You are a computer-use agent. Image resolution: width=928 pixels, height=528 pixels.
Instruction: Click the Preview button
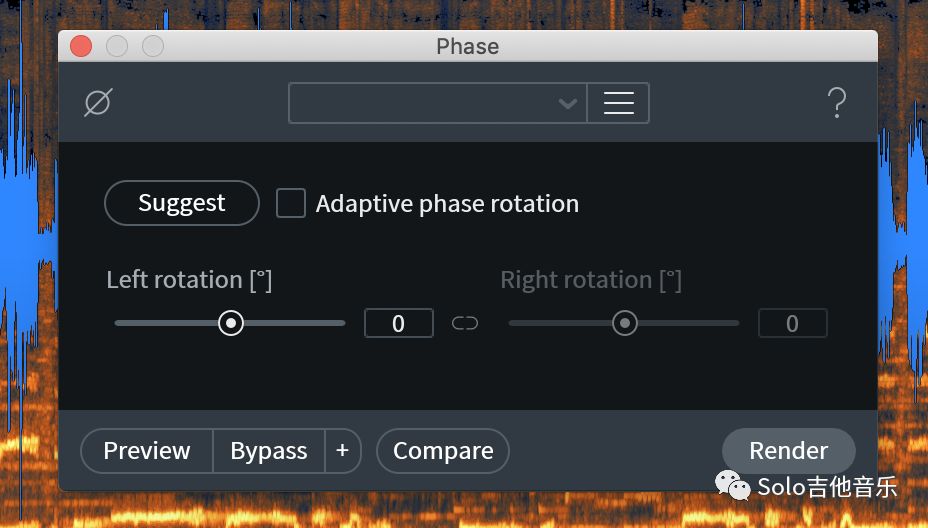(x=147, y=450)
